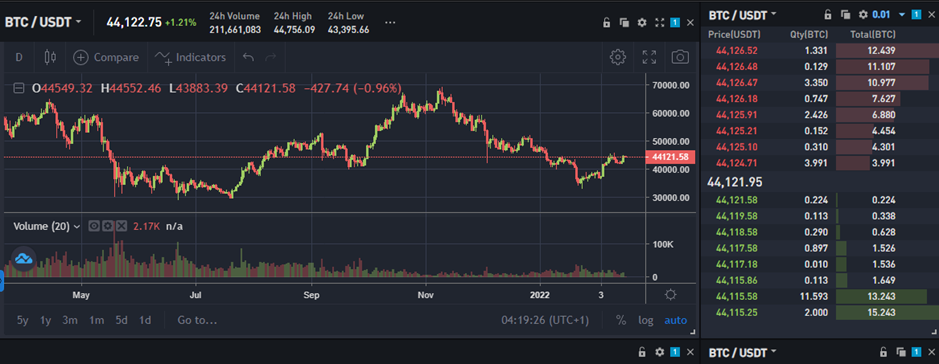
Task: Collapse the OHLC legend with the minus box
Action: [19, 89]
